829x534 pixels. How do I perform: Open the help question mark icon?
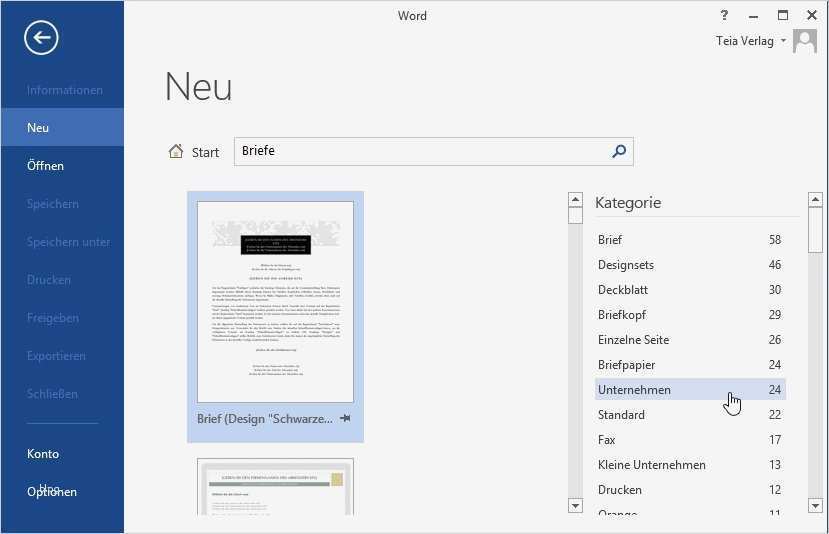click(x=724, y=15)
